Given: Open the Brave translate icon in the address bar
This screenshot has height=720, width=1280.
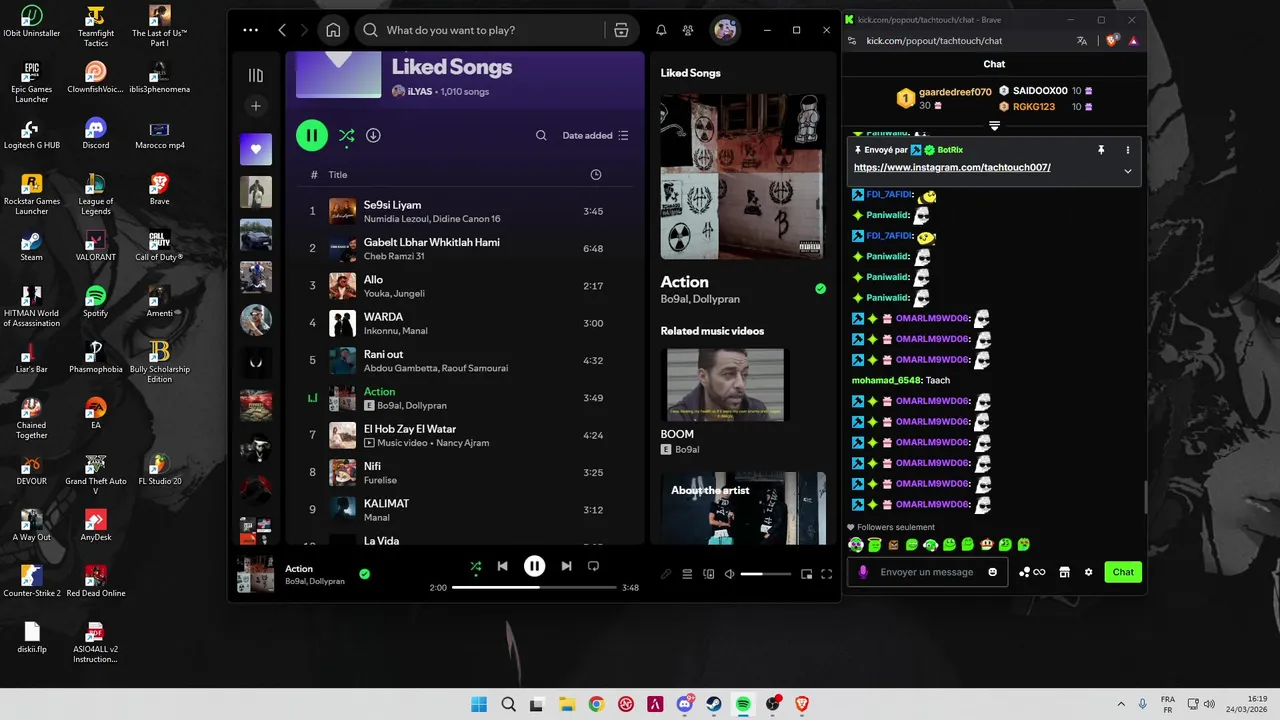Looking at the screenshot, I should [1082, 41].
